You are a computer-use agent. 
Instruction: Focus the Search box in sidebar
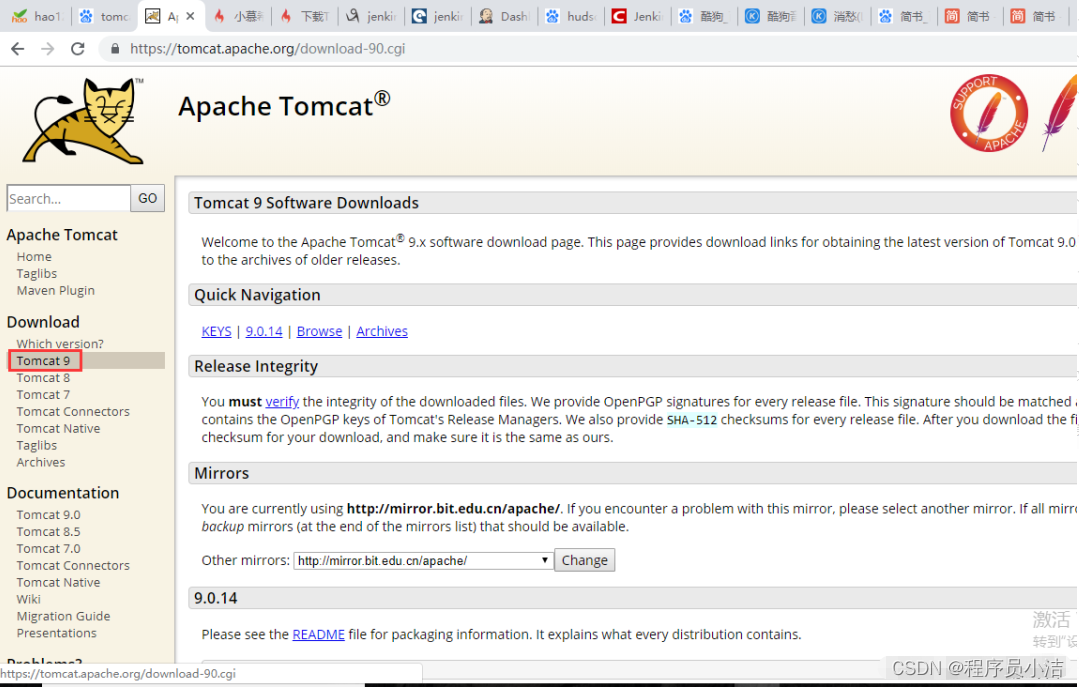click(x=68, y=198)
